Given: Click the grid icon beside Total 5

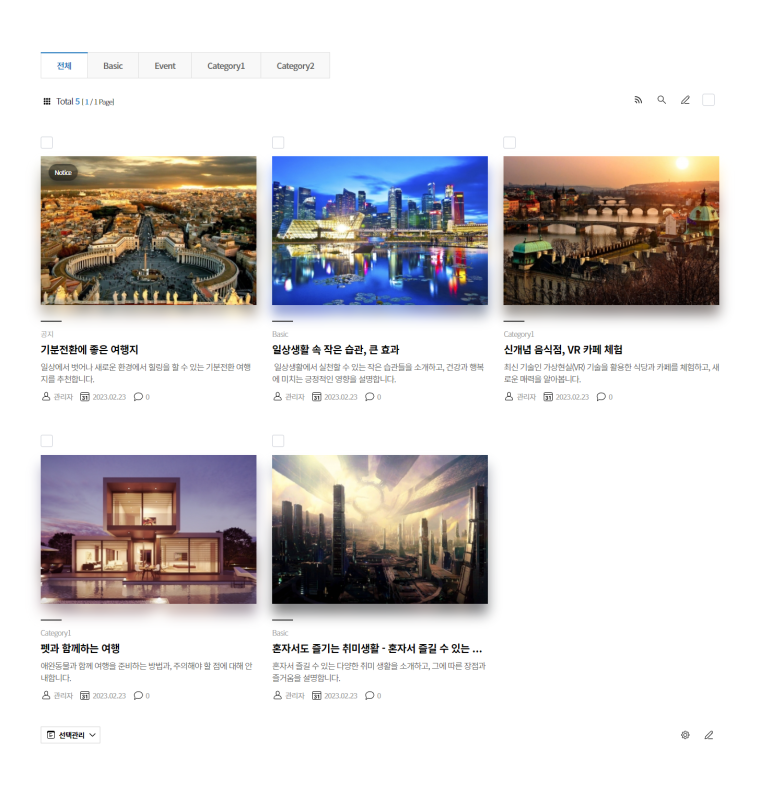Looking at the screenshot, I should tap(46, 101).
